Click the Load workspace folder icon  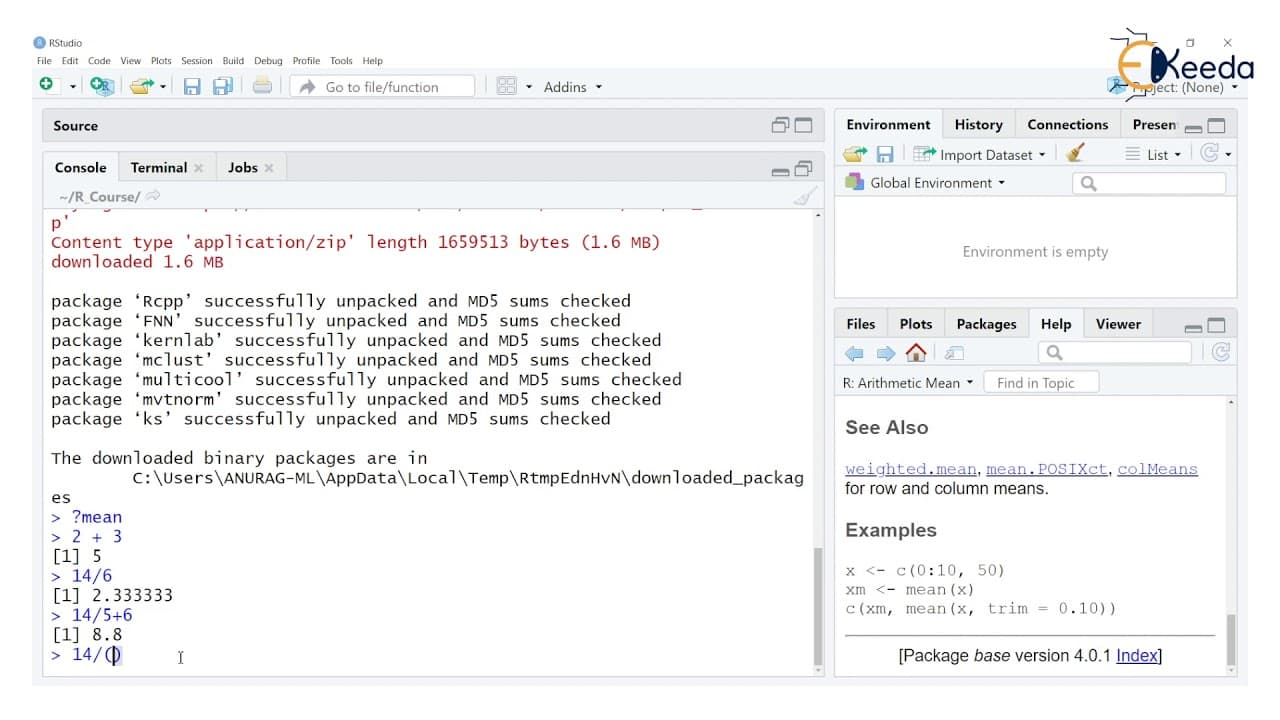(855, 154)
